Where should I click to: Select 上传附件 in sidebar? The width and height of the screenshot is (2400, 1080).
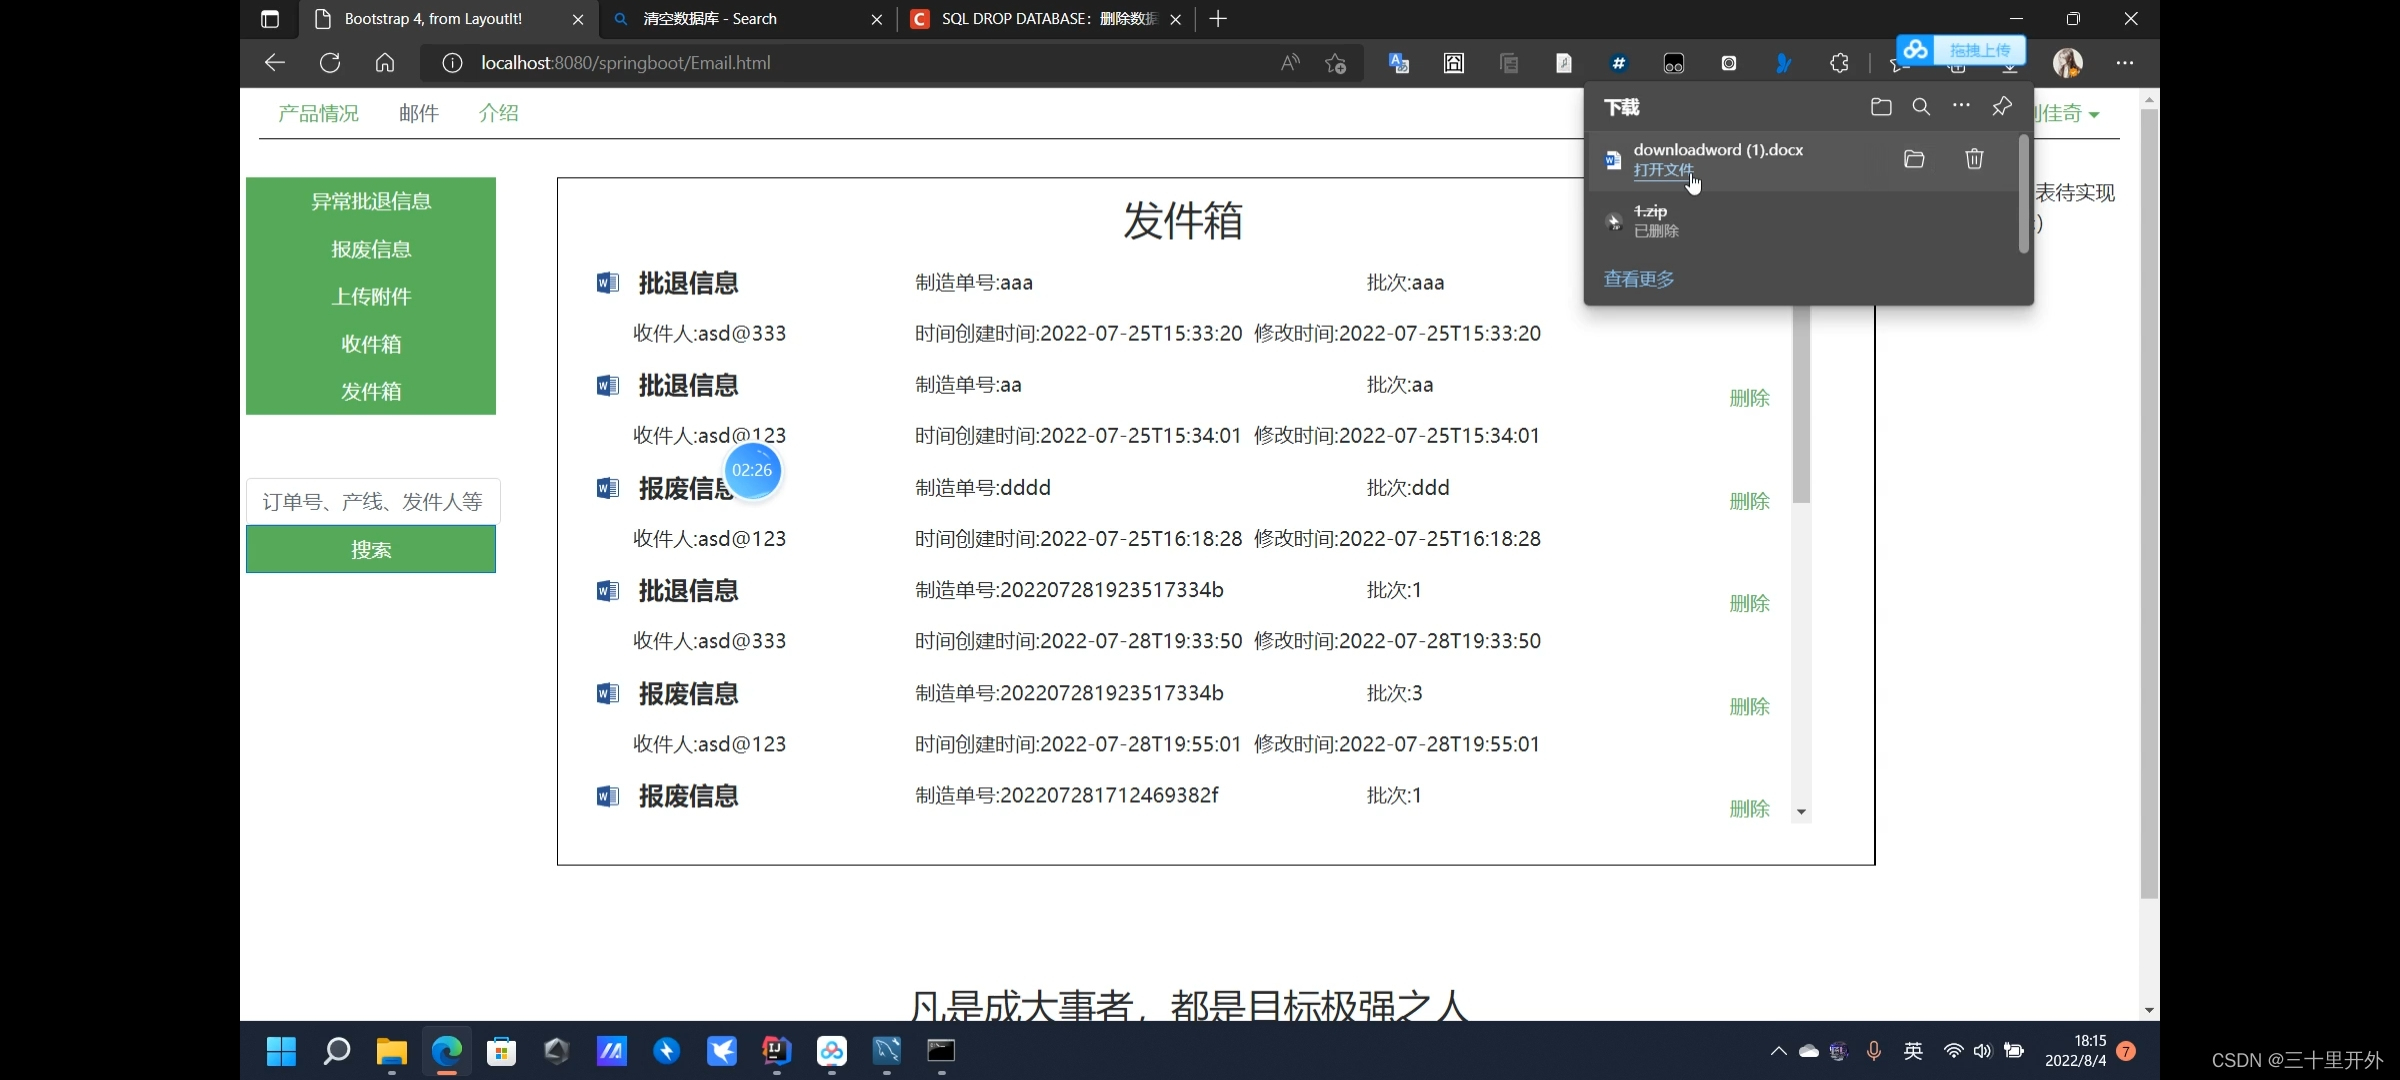tap(371, 296)
